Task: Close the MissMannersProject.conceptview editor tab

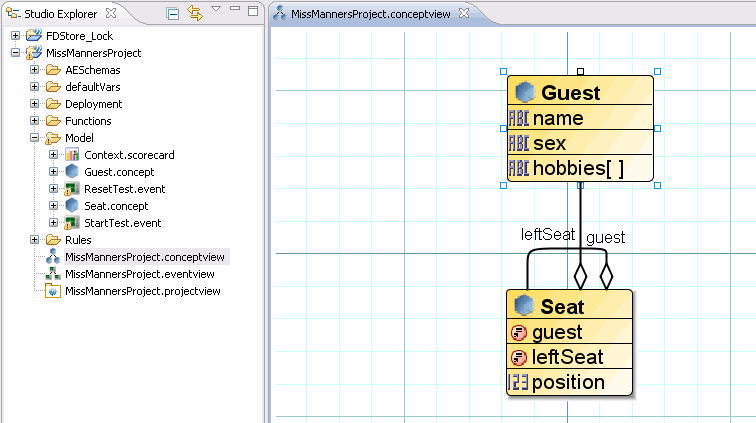Action: coord(464,13)
